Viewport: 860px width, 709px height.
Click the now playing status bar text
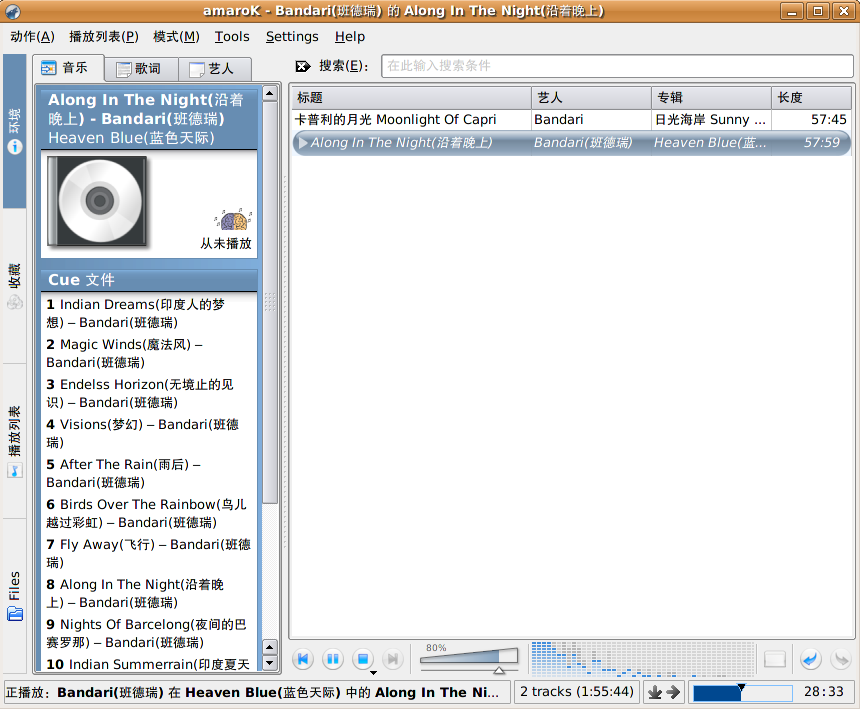257,692
